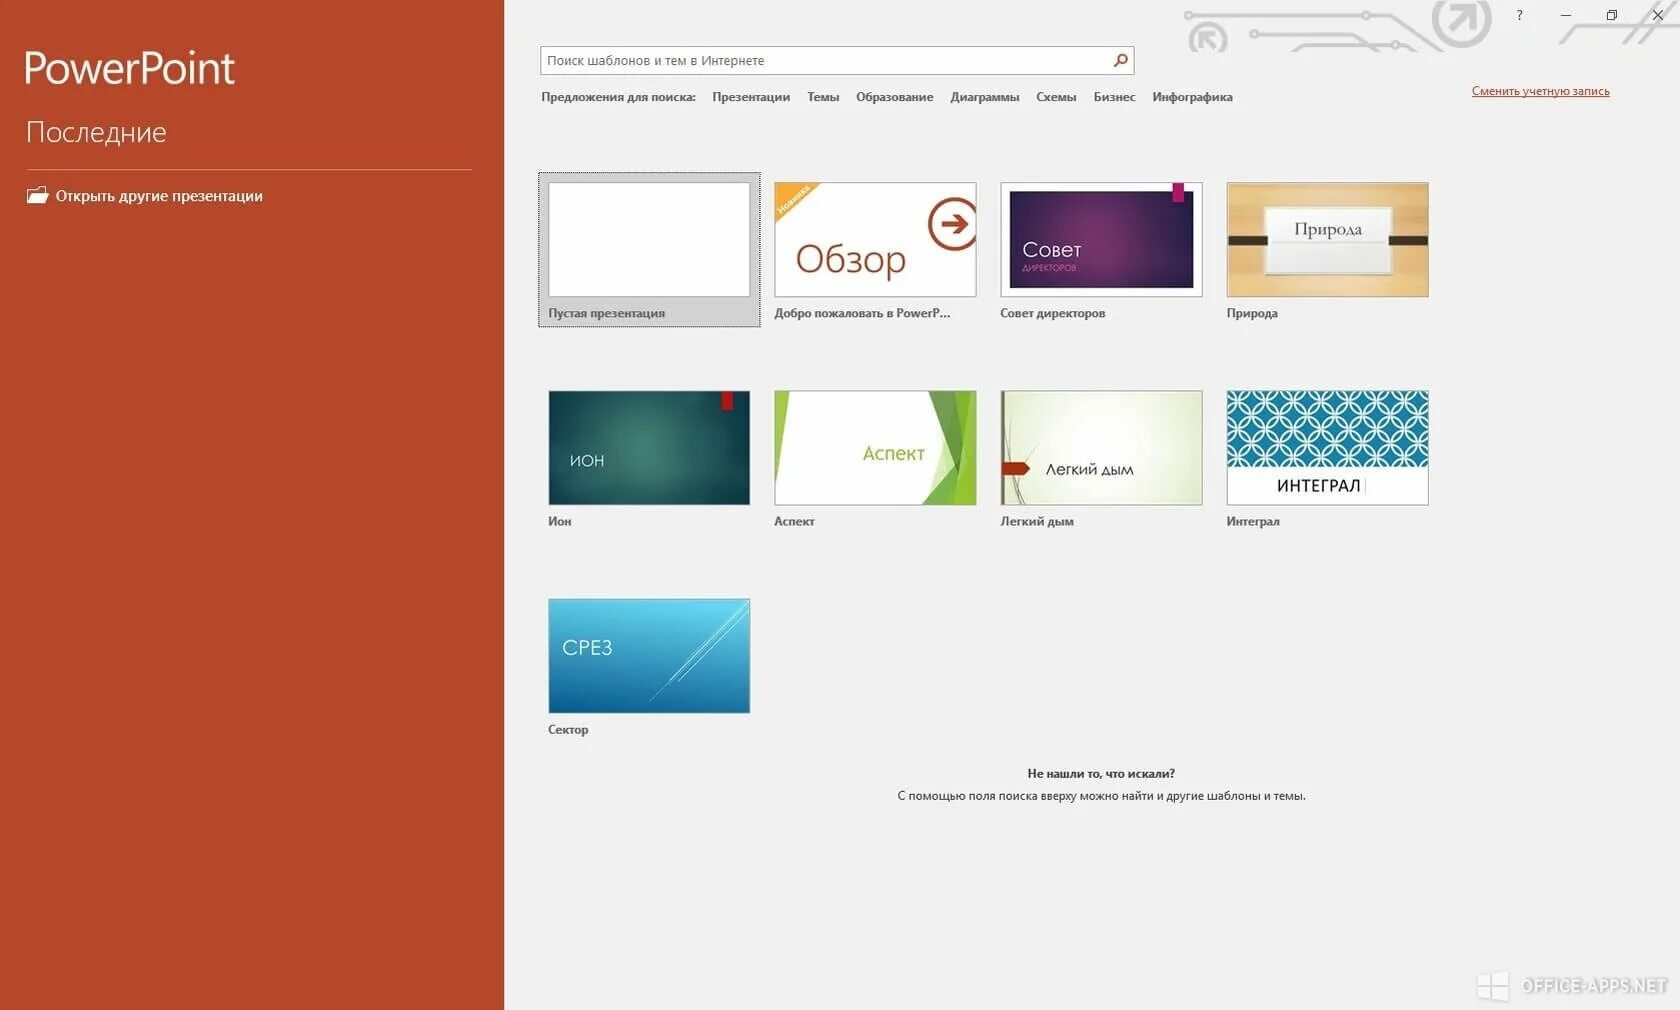The width and height of the screenshot is (1680, 1010).
Task: Select the 'Природа' wood template
Action: pyautogui.click(x=1327, y=239)
